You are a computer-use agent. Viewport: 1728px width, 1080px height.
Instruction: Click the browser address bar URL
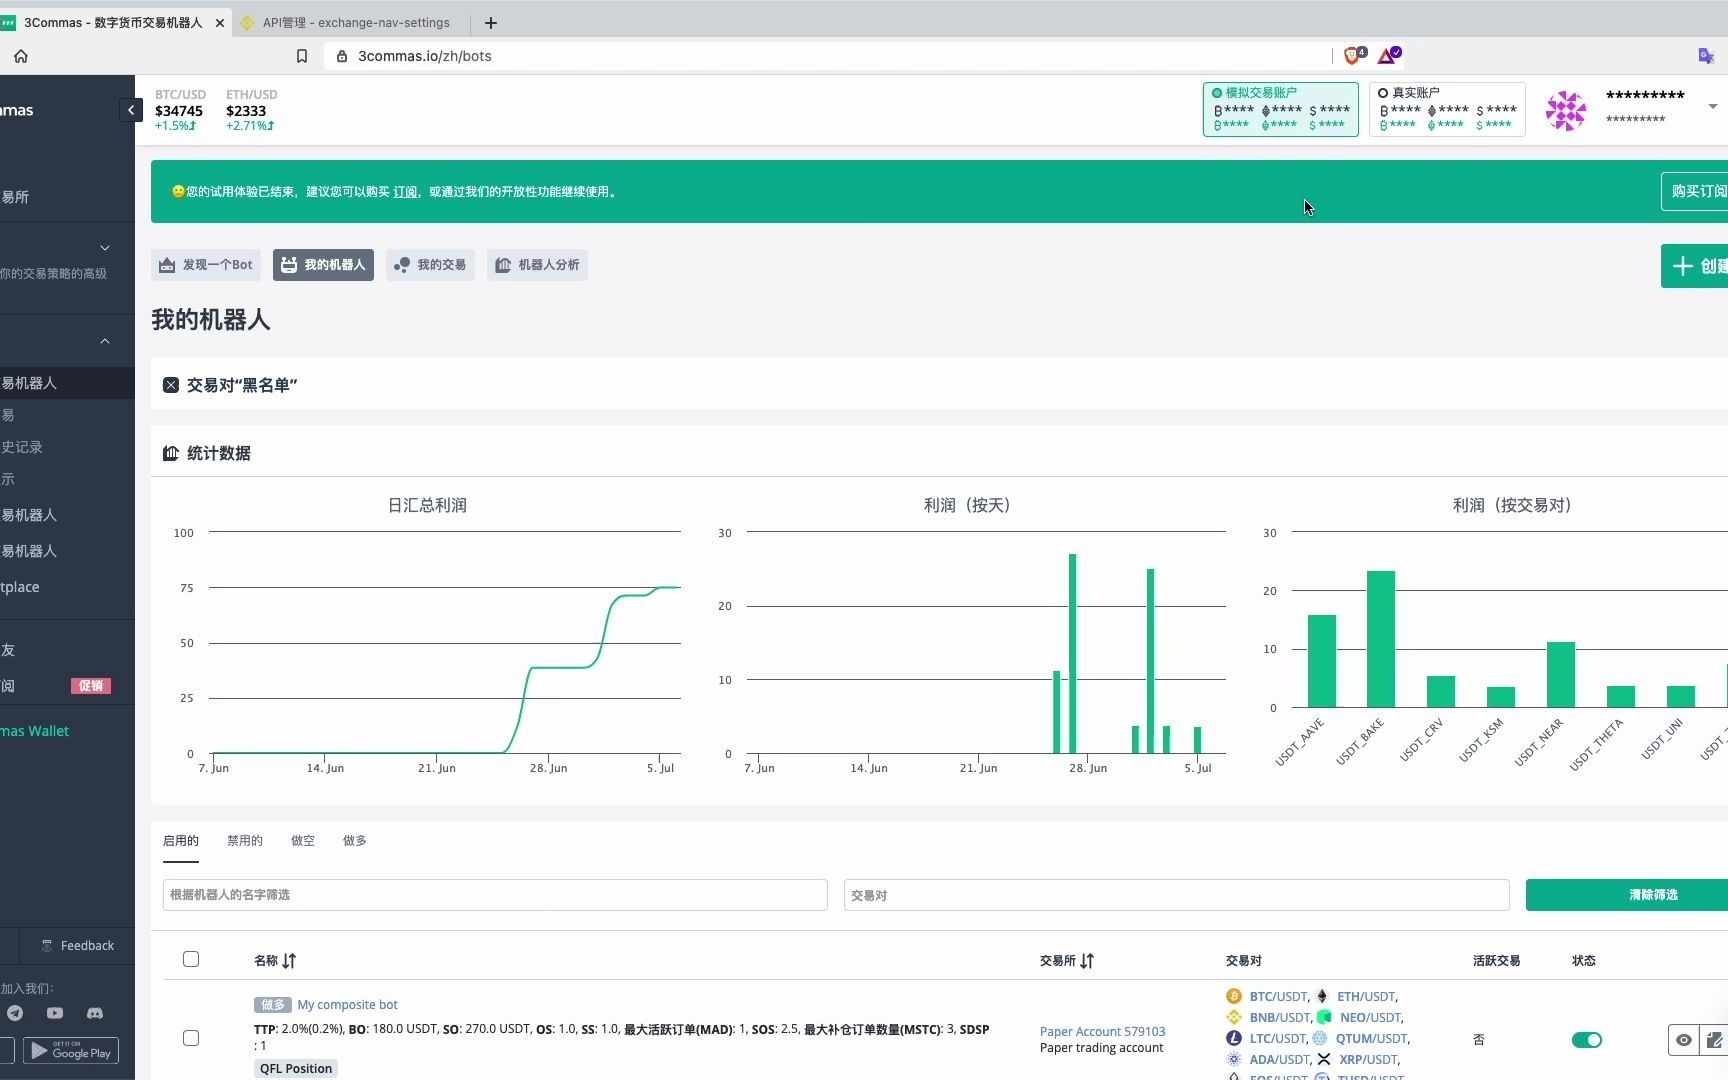pyautogui.click(x=425, y=56)
